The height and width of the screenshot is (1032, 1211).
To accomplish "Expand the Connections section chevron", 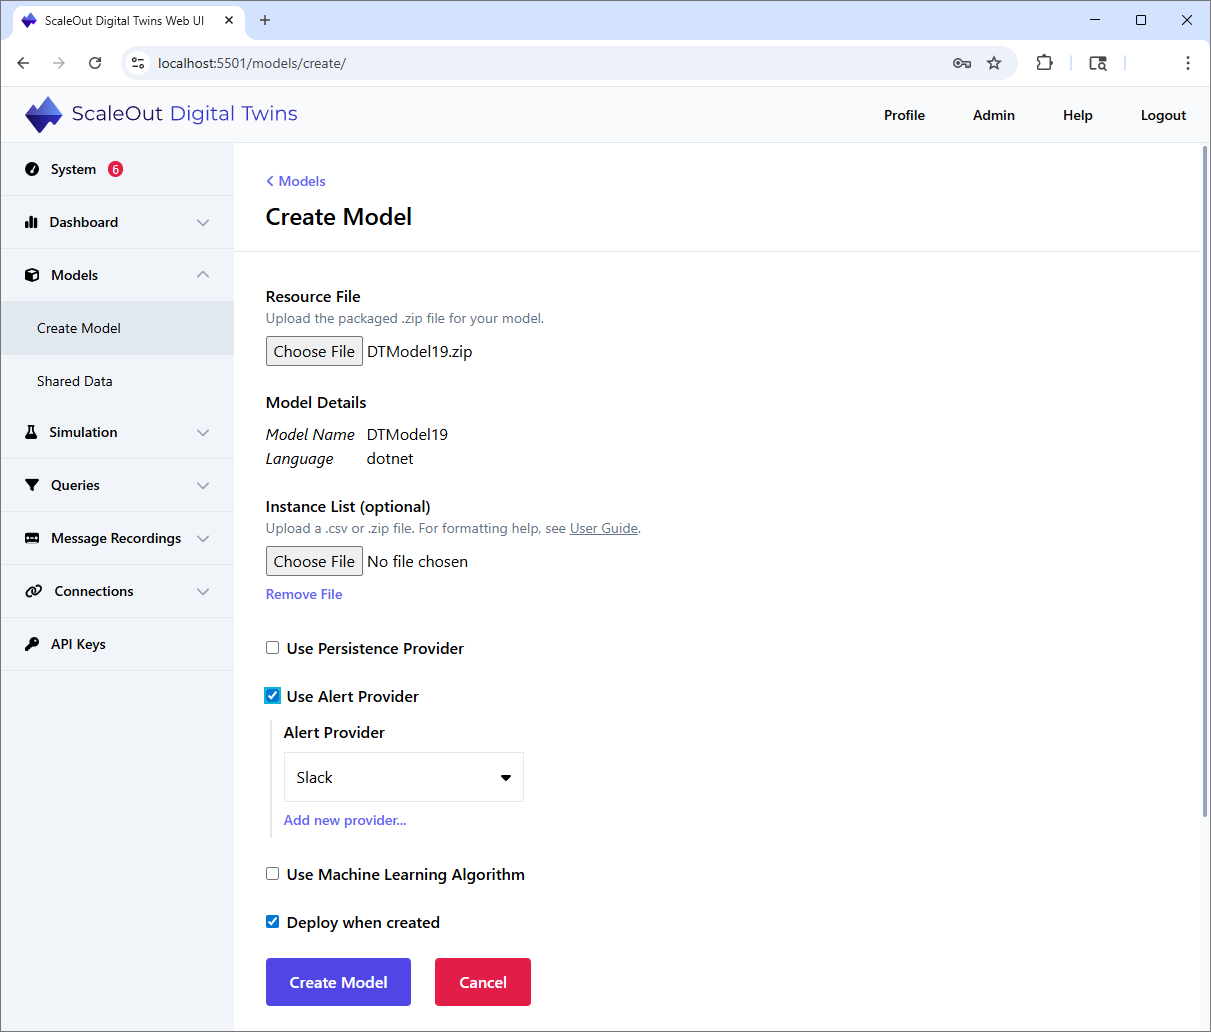I will pyautogui.click(x=203, y=591).
